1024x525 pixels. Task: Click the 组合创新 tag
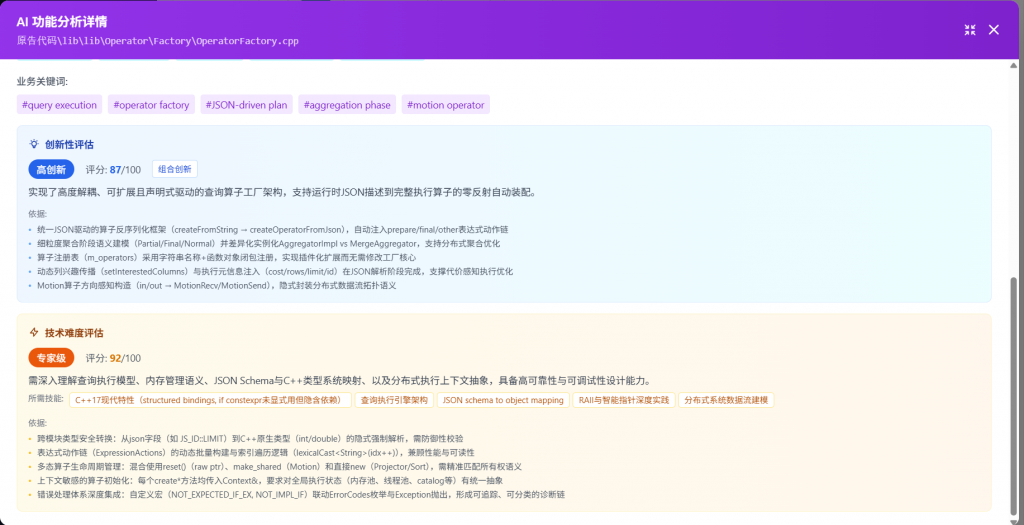[175, 170]
